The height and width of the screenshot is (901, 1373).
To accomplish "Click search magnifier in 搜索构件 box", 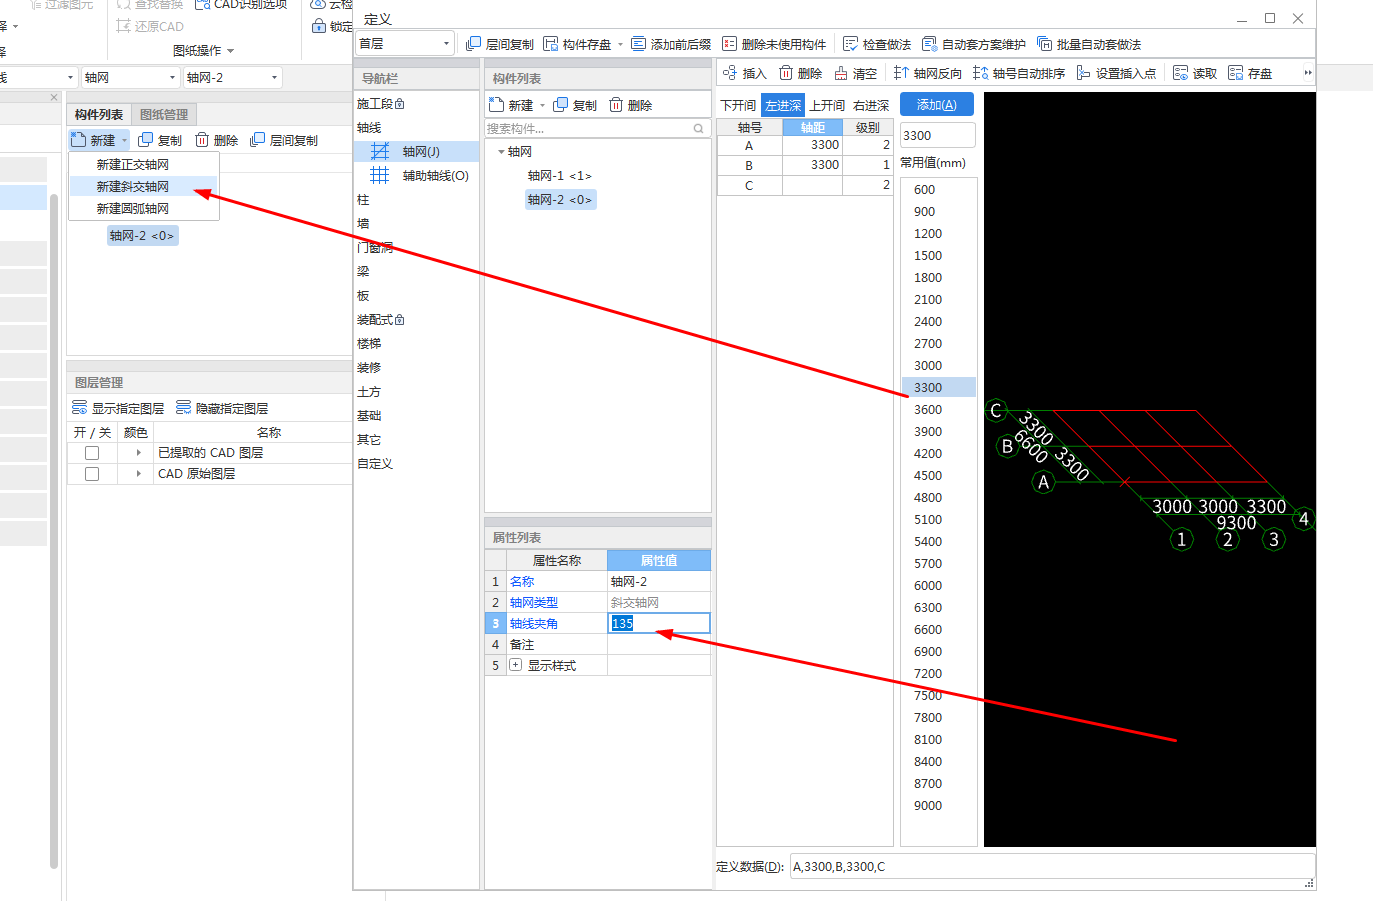I will point(699,129).
